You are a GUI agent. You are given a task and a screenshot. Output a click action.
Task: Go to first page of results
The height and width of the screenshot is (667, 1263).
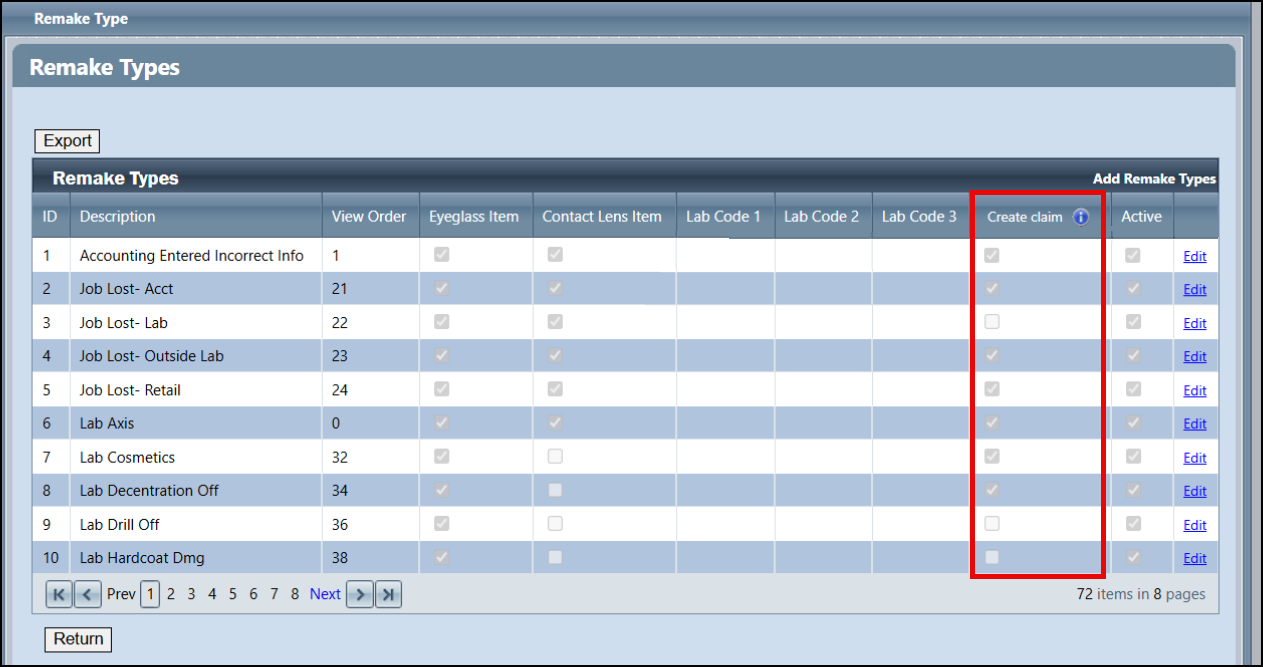[x=59, y=595]
